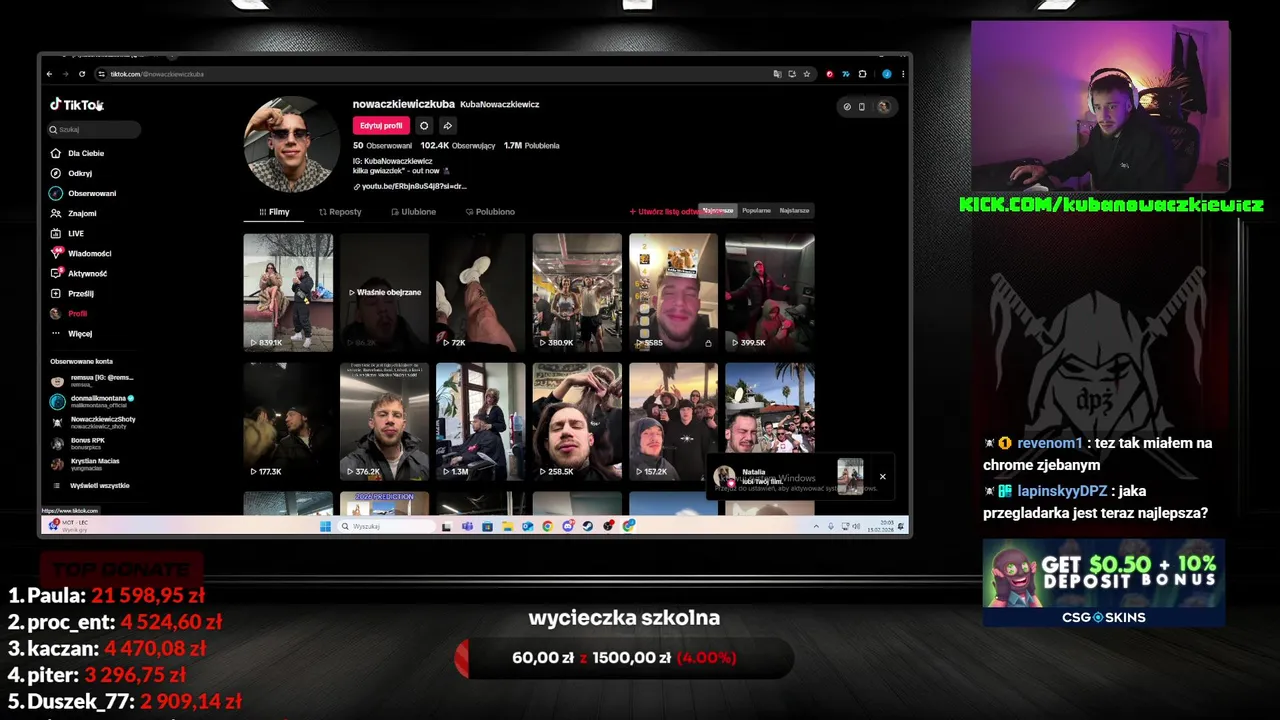Click translate page icon in address bar
Viewport: 1280px width, 720px height.
click(x=777, y=74)
